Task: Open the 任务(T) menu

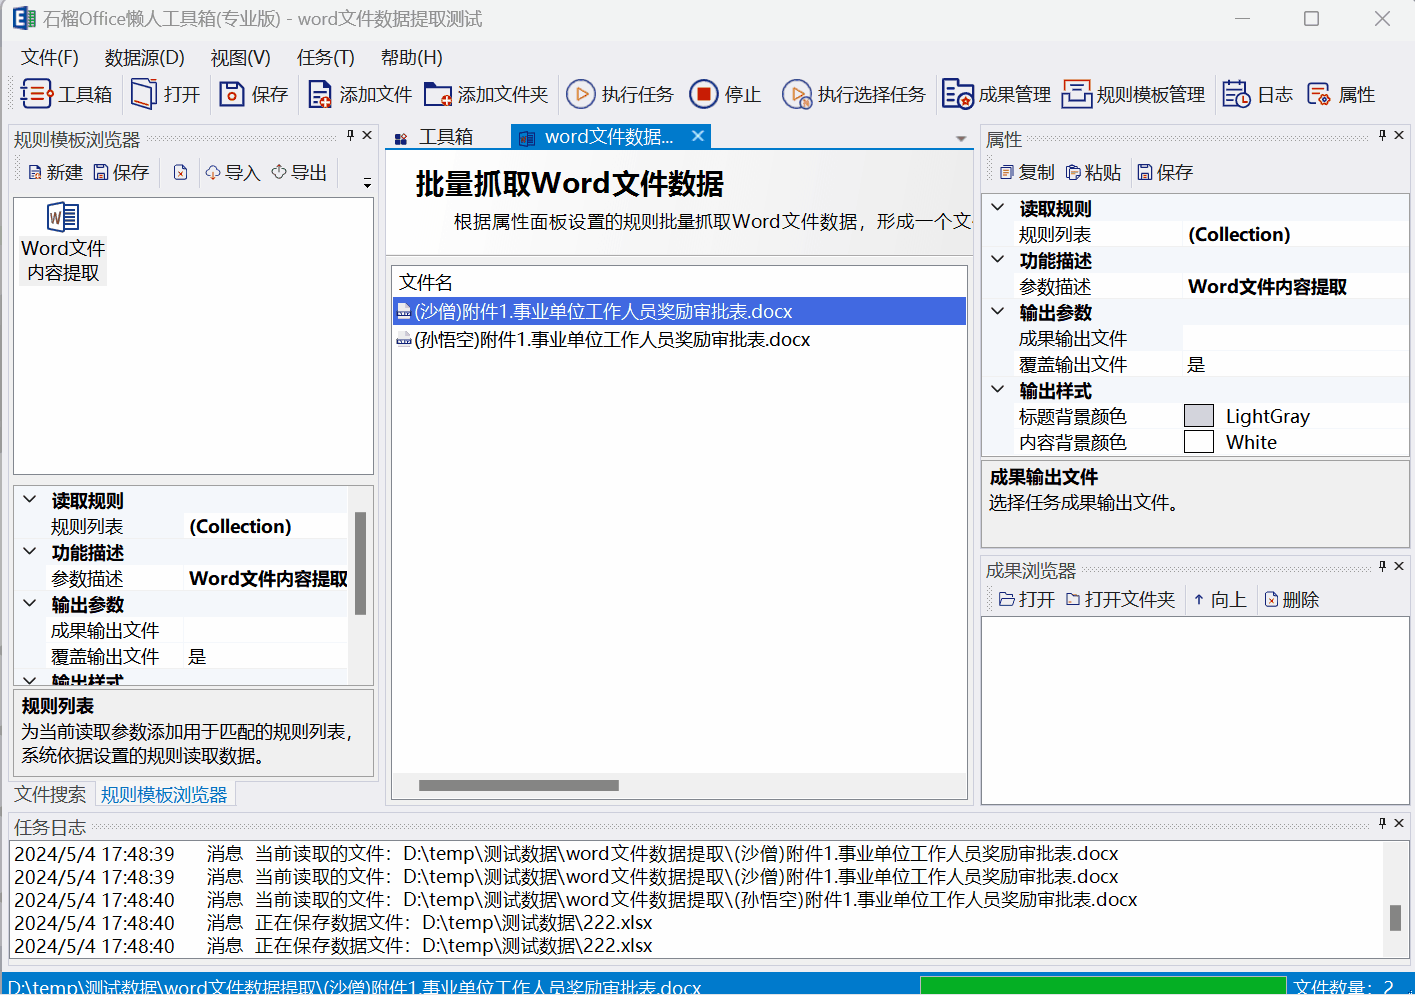Action: click(x=326, y=58)
